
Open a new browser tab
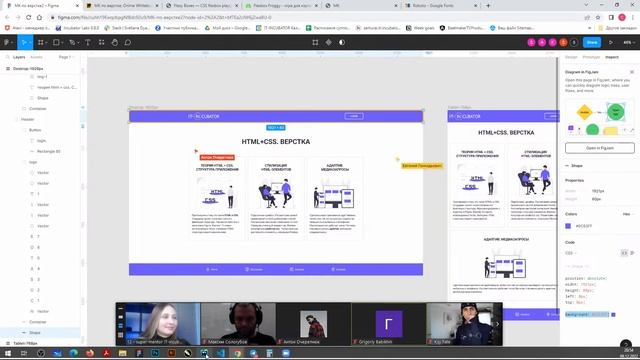488,6
